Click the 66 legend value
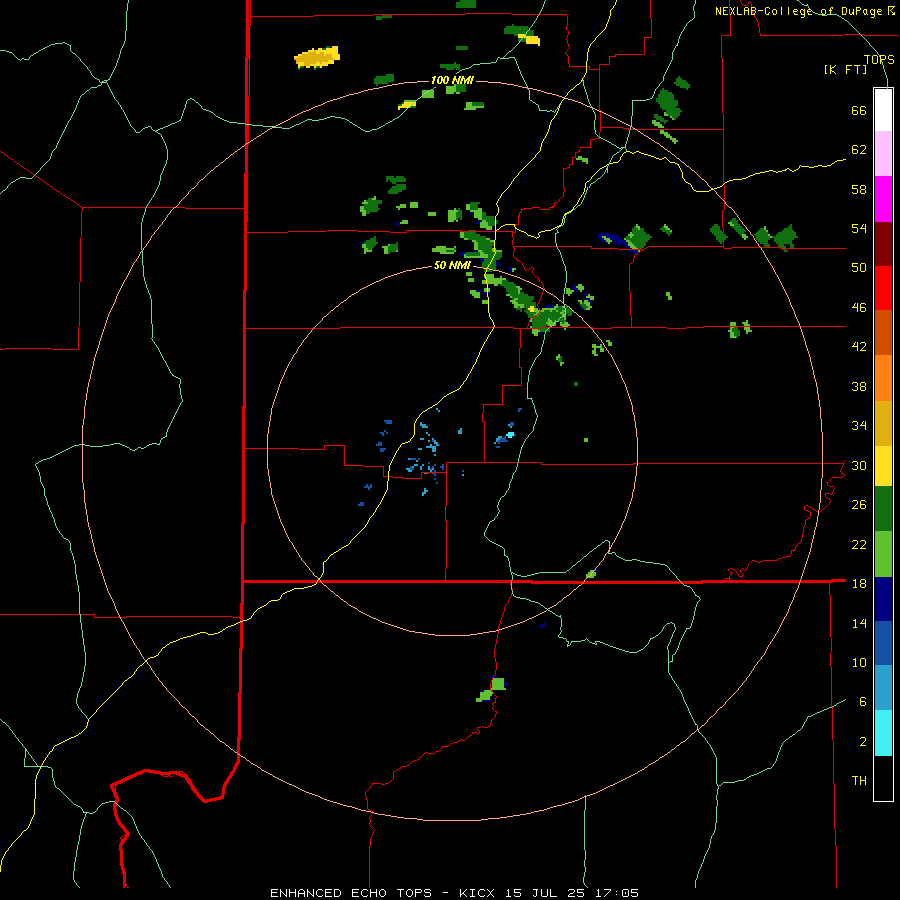Screen dimensions: 900x900 coord(859,111)
